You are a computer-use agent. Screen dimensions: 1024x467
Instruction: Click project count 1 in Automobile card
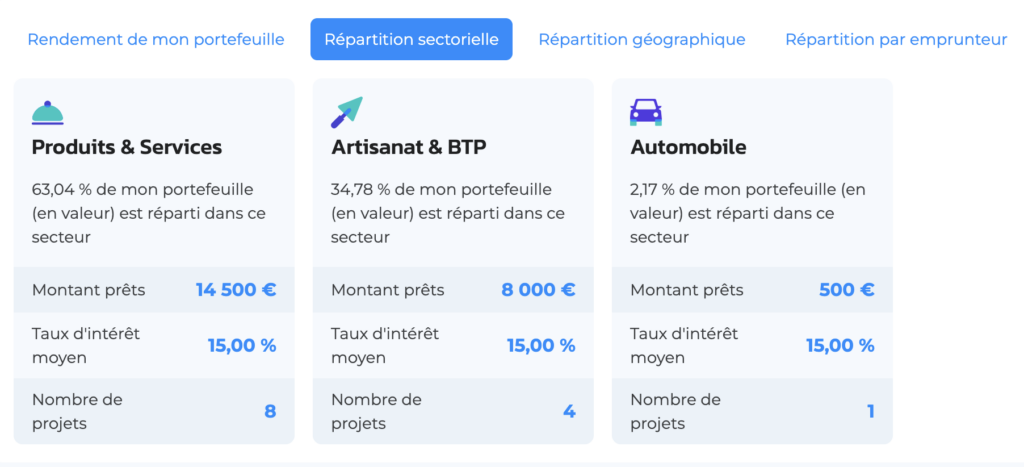point(869,411)
